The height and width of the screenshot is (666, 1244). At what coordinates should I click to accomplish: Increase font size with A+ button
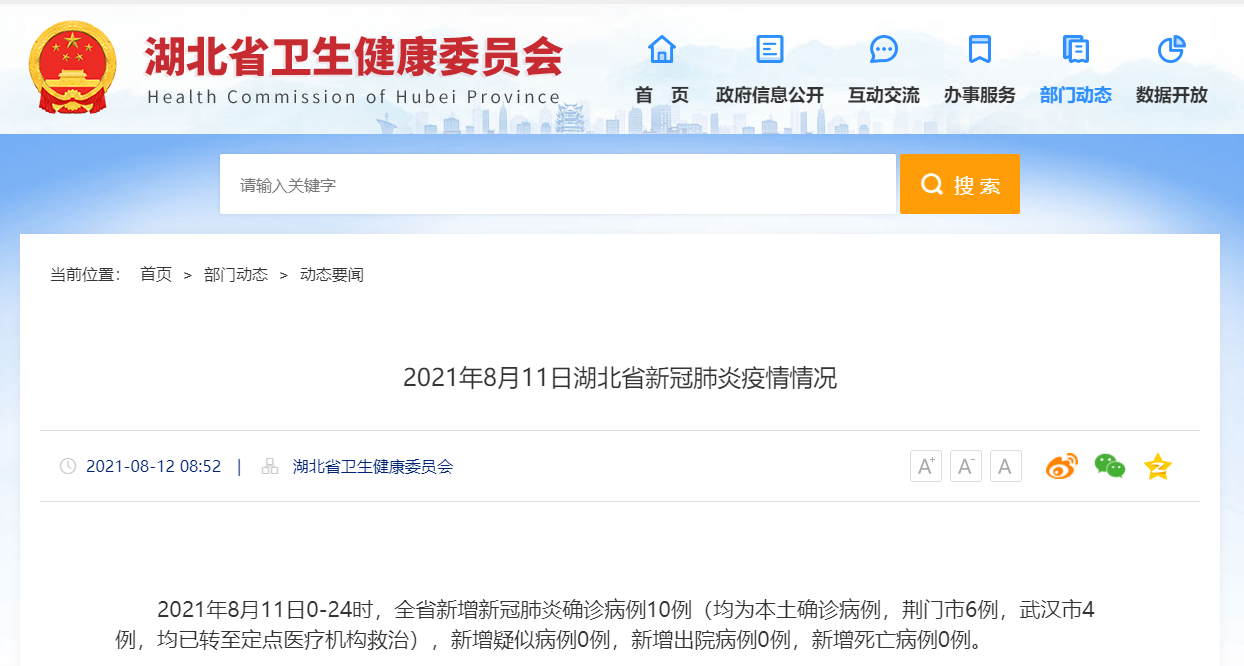pos(926,466)
